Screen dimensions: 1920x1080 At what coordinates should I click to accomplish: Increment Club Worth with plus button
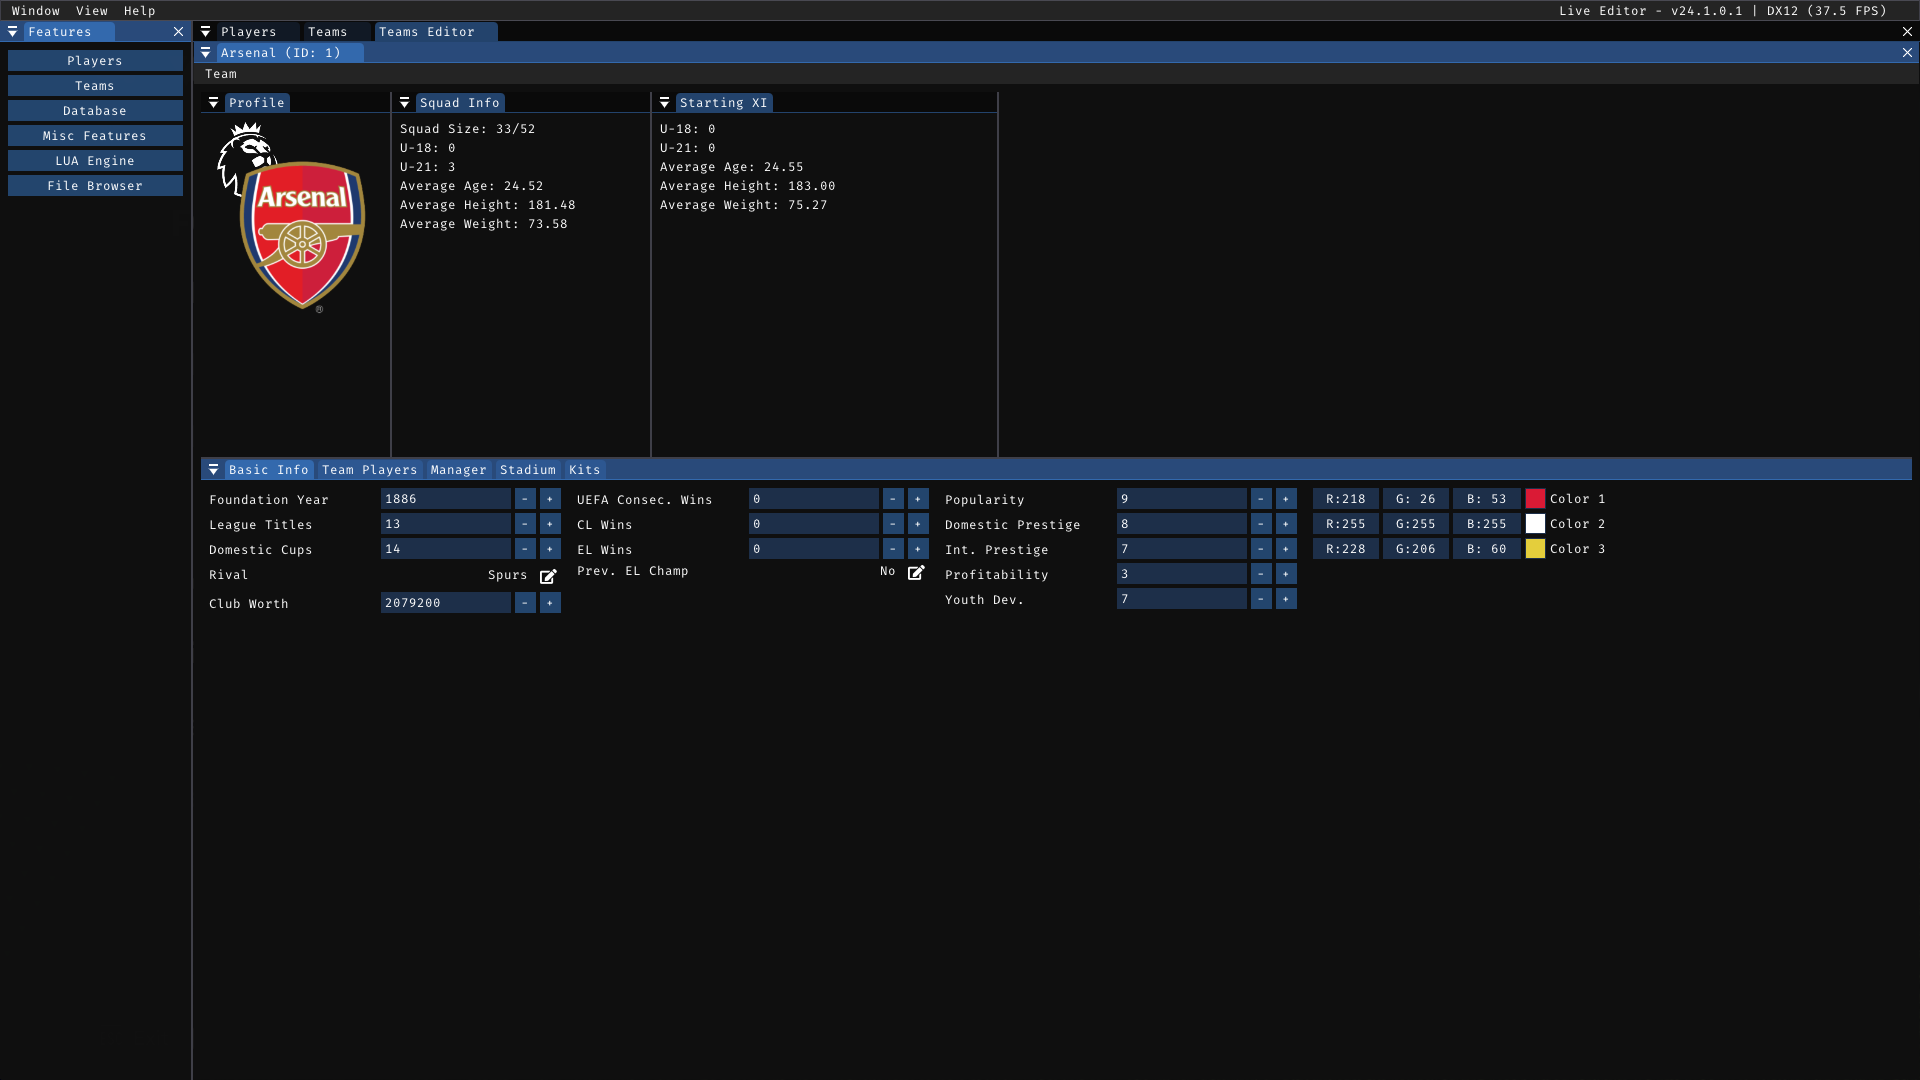coord(550,603)
